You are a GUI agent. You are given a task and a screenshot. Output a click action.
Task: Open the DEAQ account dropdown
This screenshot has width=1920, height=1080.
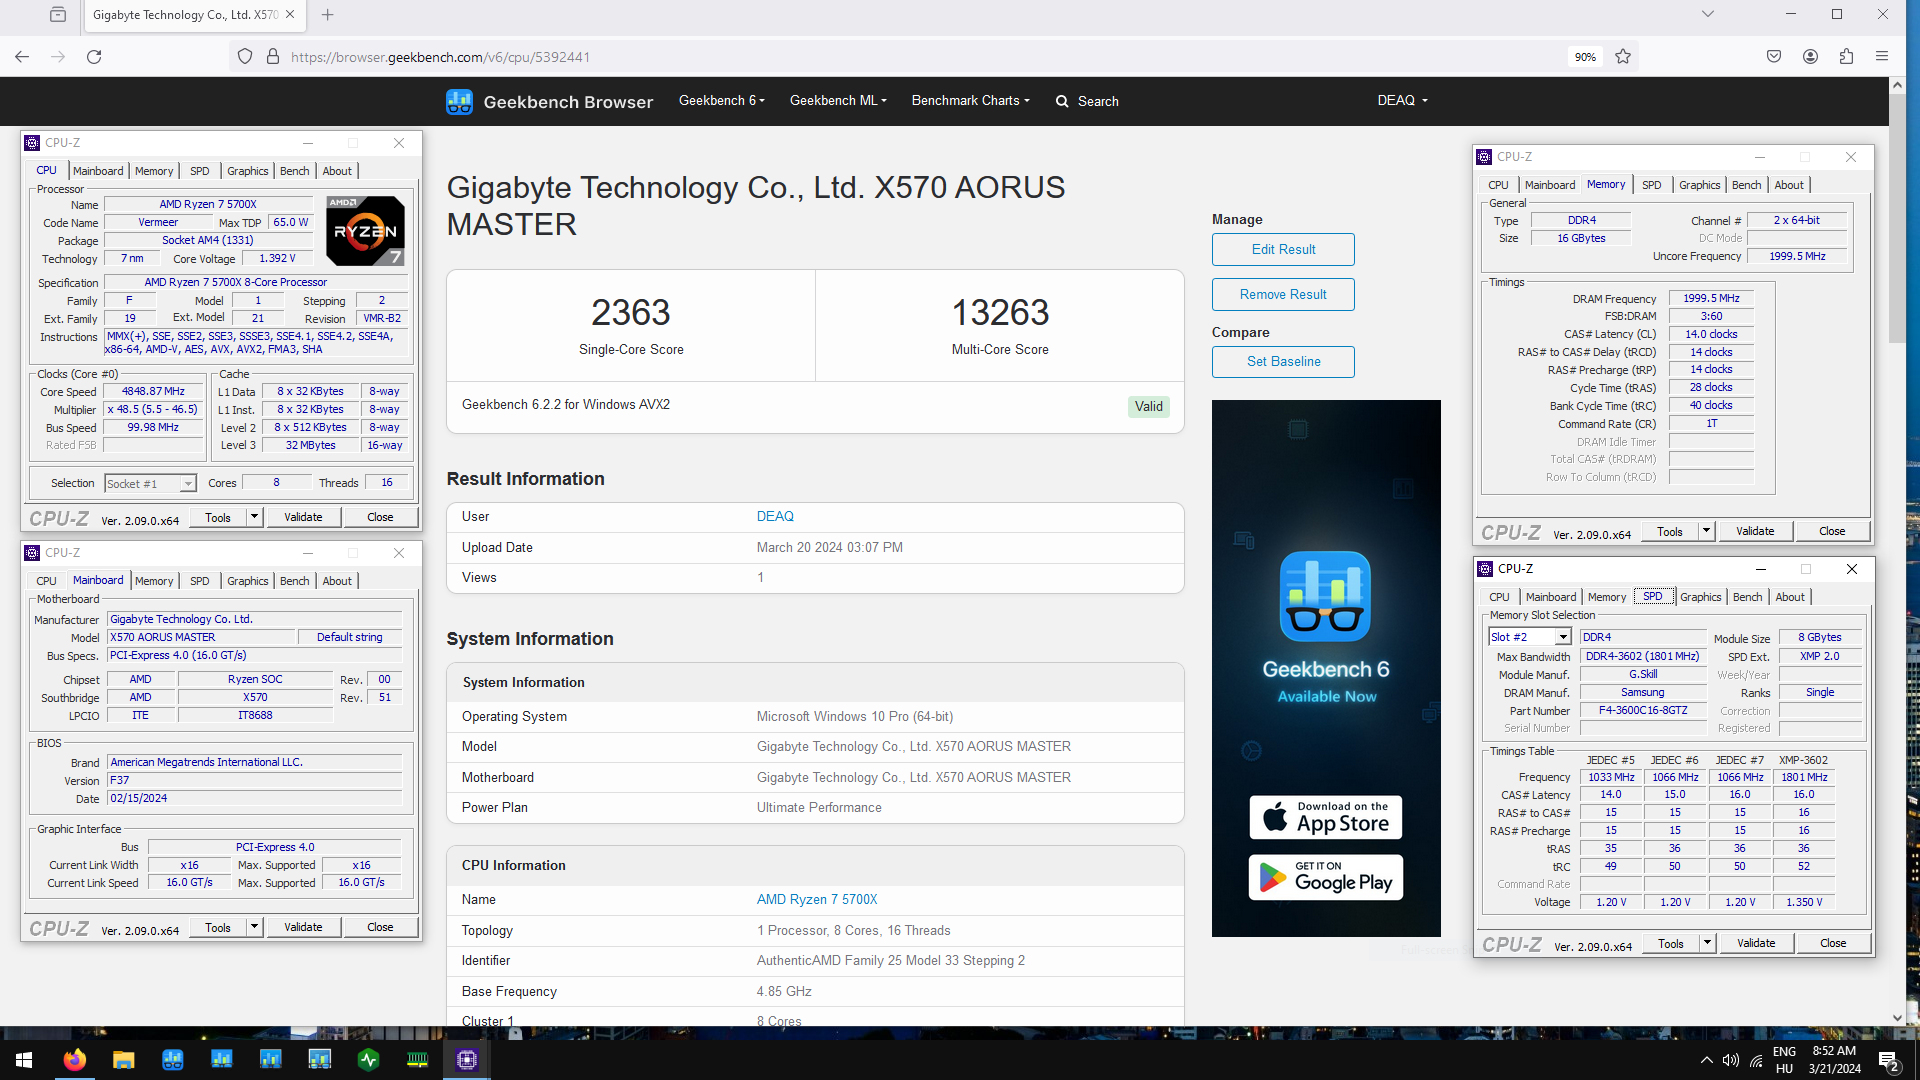(x=1402, y=101)
